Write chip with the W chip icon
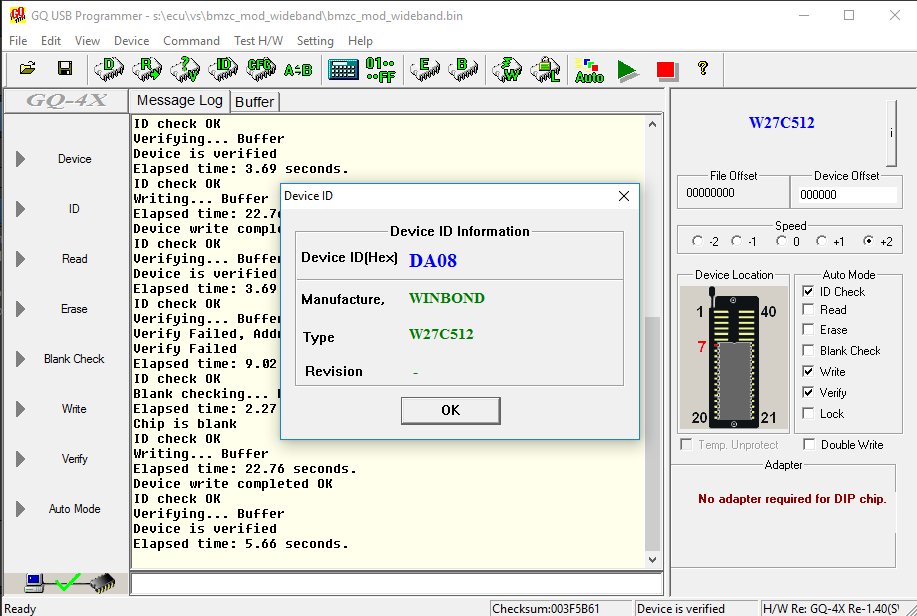 [x=507, y=70]
